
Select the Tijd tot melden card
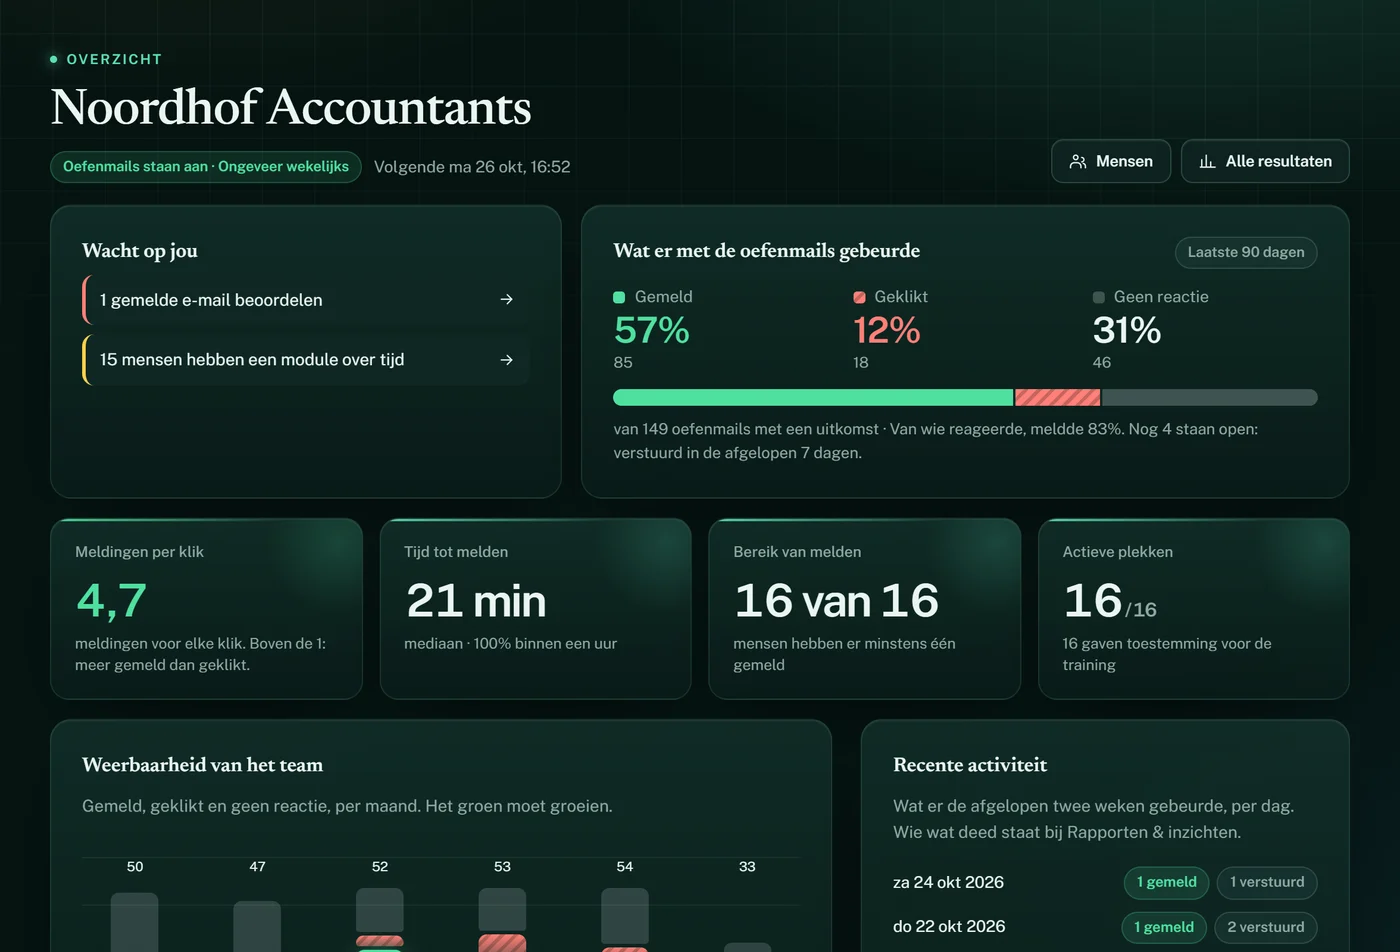536,609
